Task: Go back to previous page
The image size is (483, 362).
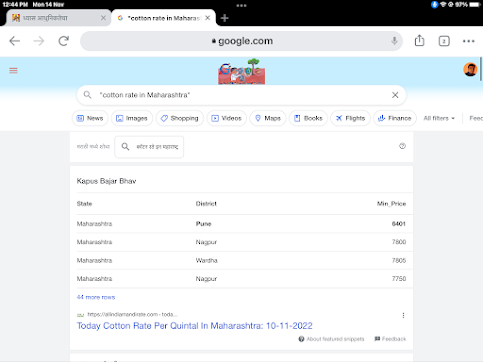Action: pyautogui.click(x=15, y=41)
